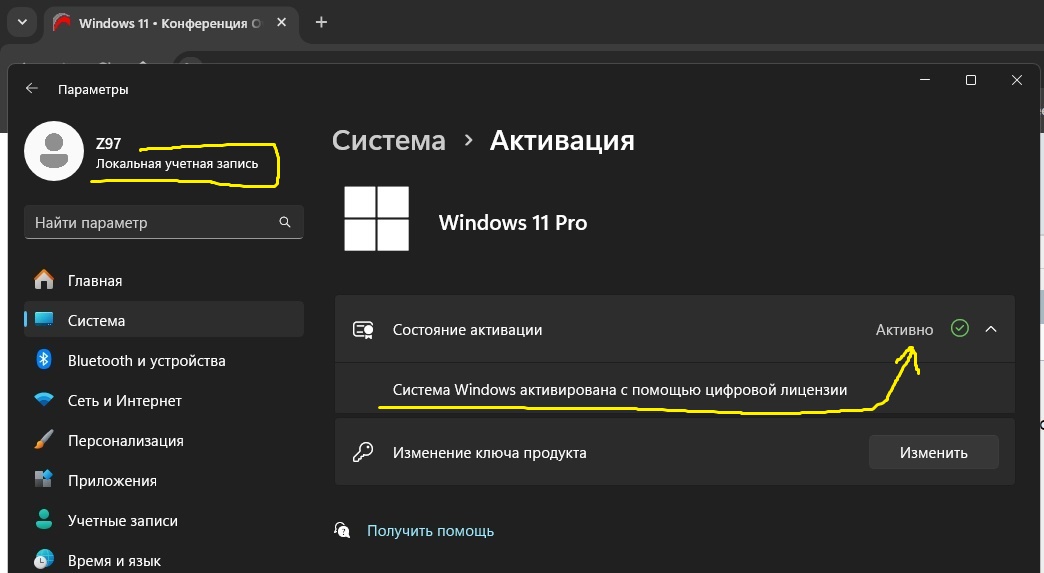The image size is (1044, 573).
Task: Click the browser tab's red favicon
Action: [x=62, y=23]
